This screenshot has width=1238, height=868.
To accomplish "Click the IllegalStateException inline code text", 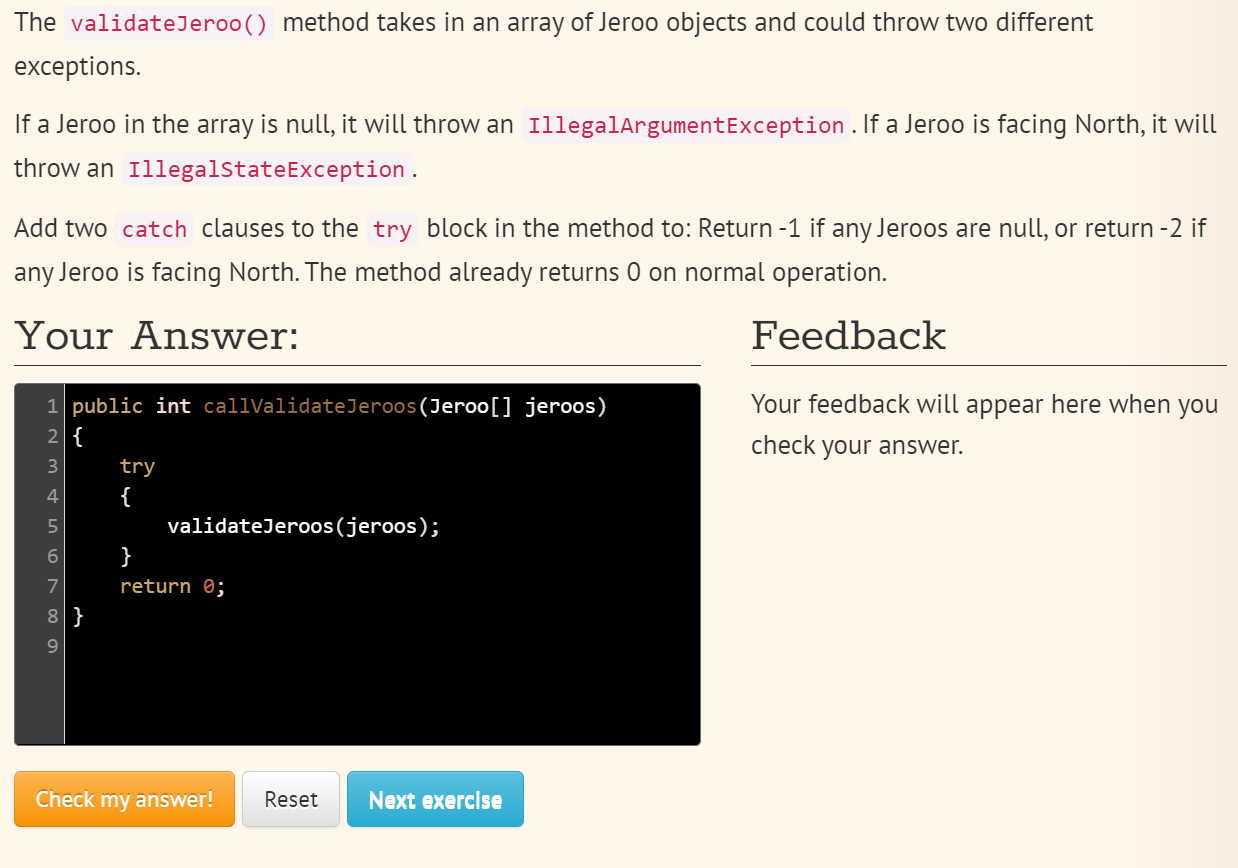I will (x=266, y=169).
